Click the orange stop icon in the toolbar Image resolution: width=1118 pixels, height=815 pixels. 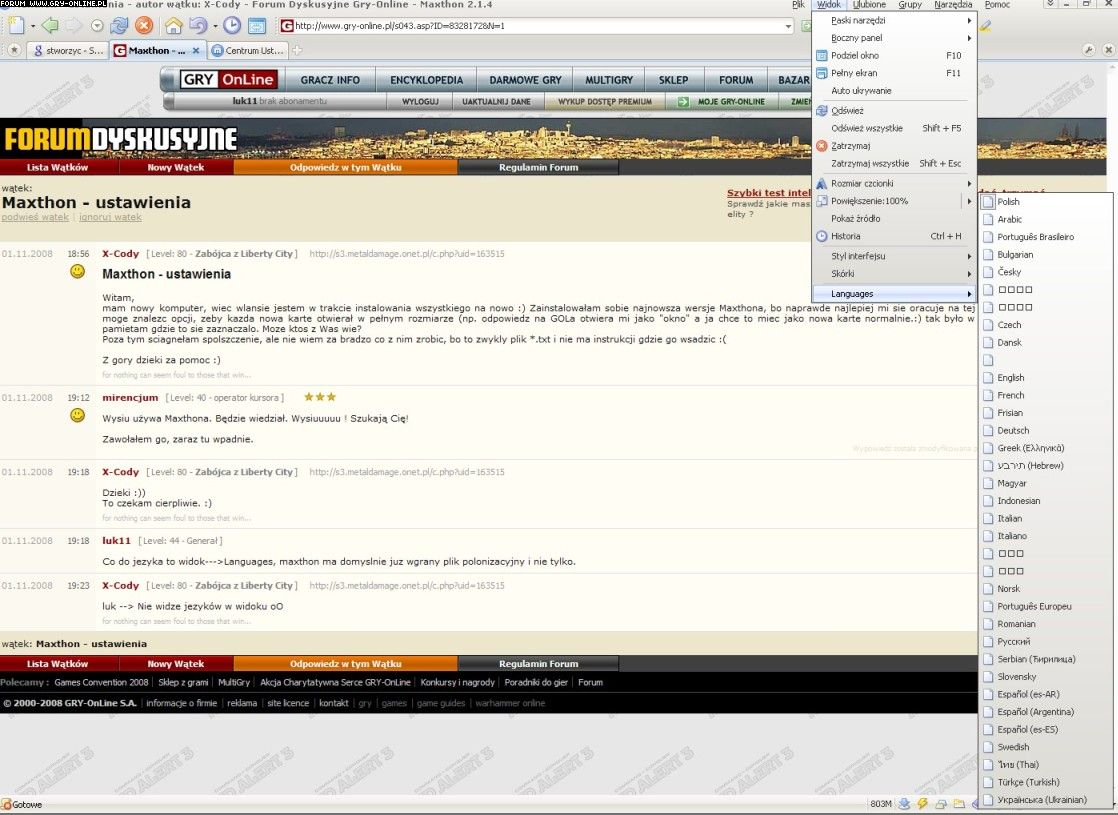(144, 26)
